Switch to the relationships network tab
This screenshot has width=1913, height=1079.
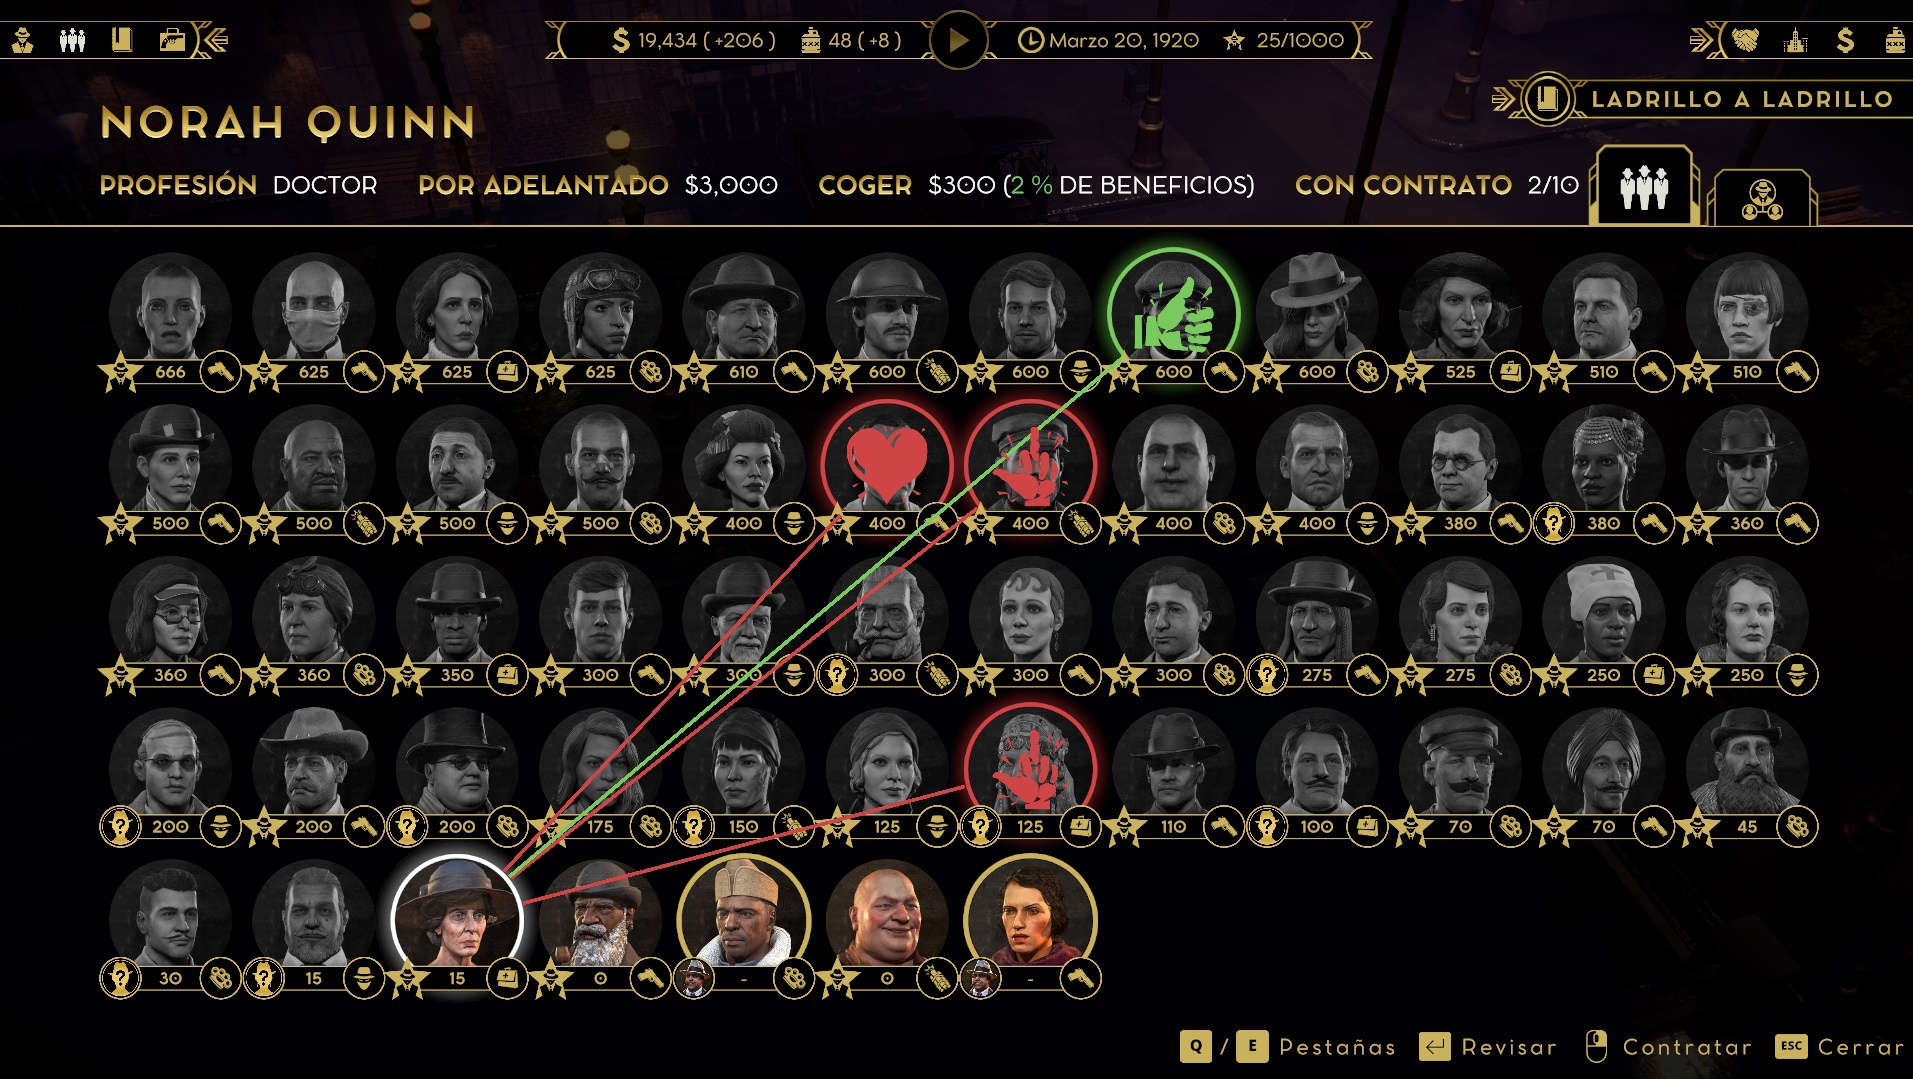[x=1762, y=198]
